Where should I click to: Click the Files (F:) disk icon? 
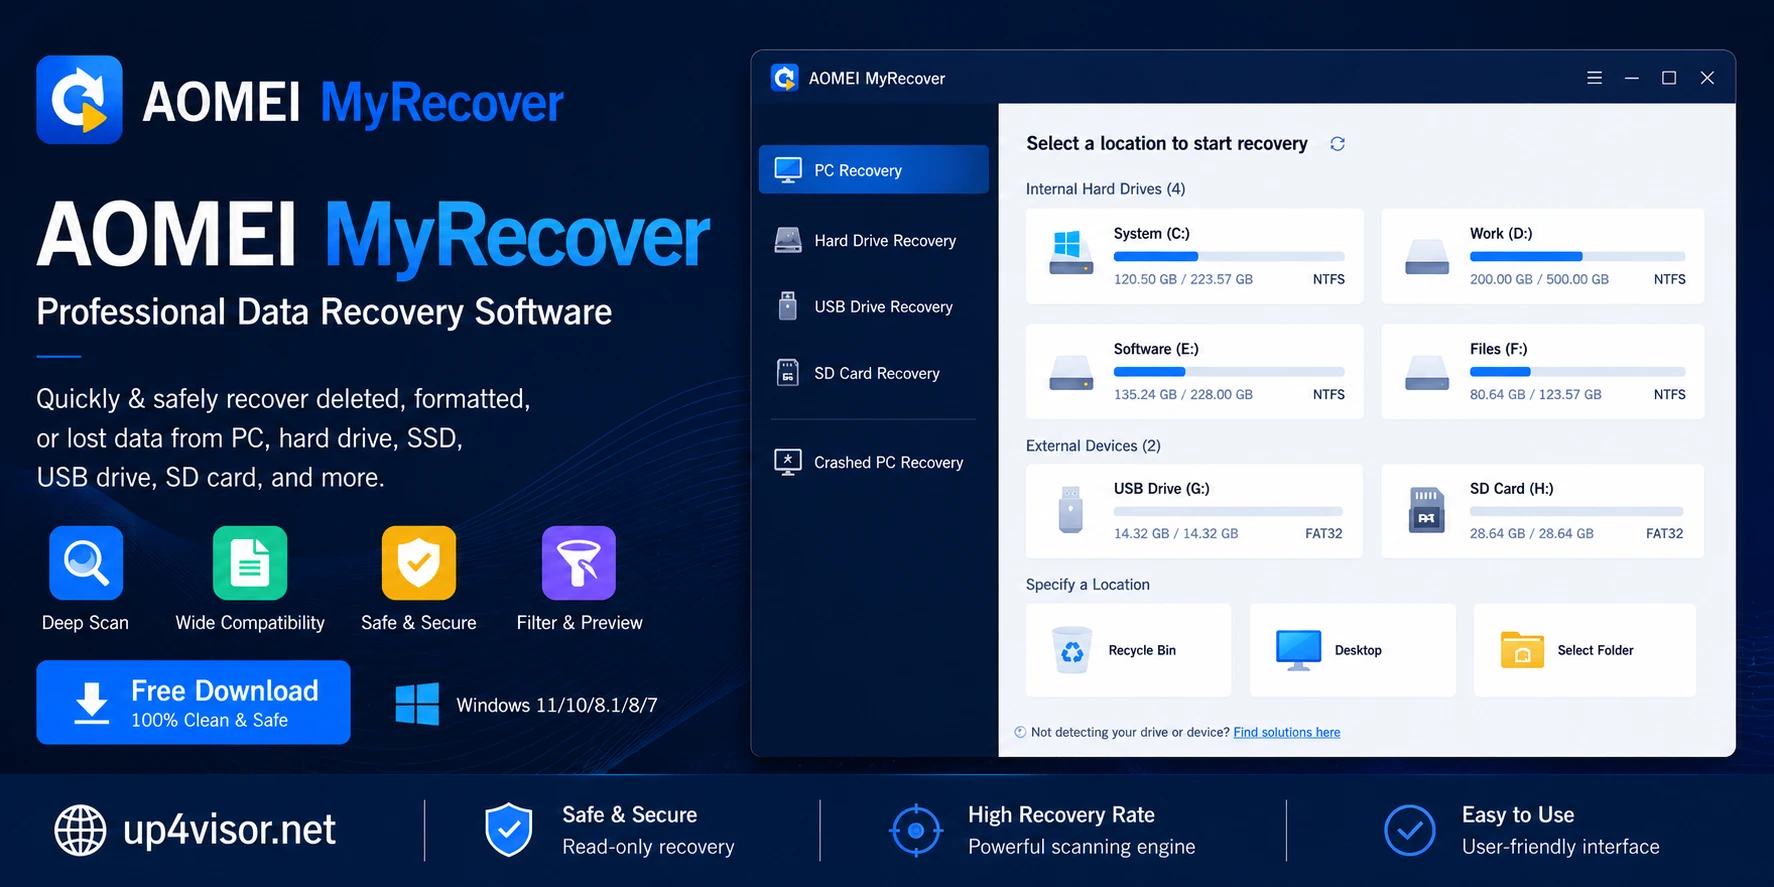pyautogui.click(x=1427, y=373)
